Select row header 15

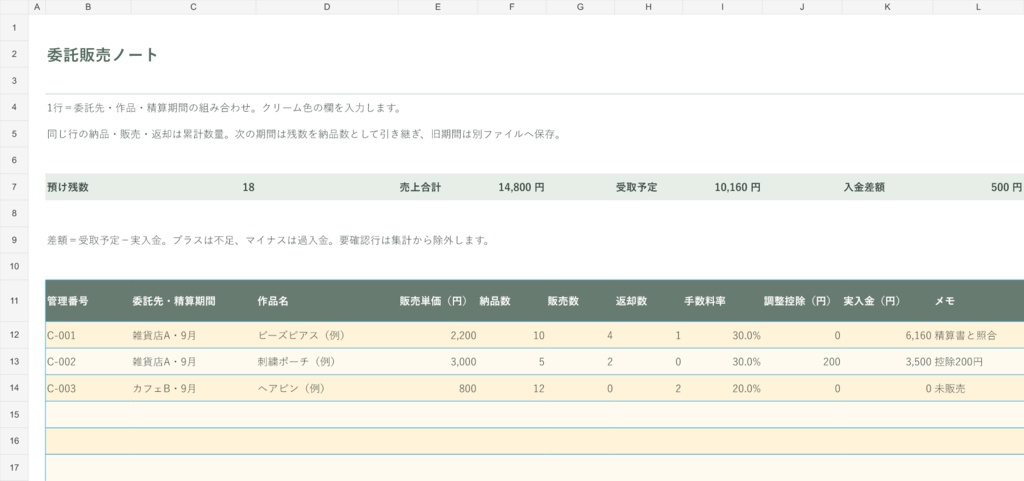pos(14,414)
